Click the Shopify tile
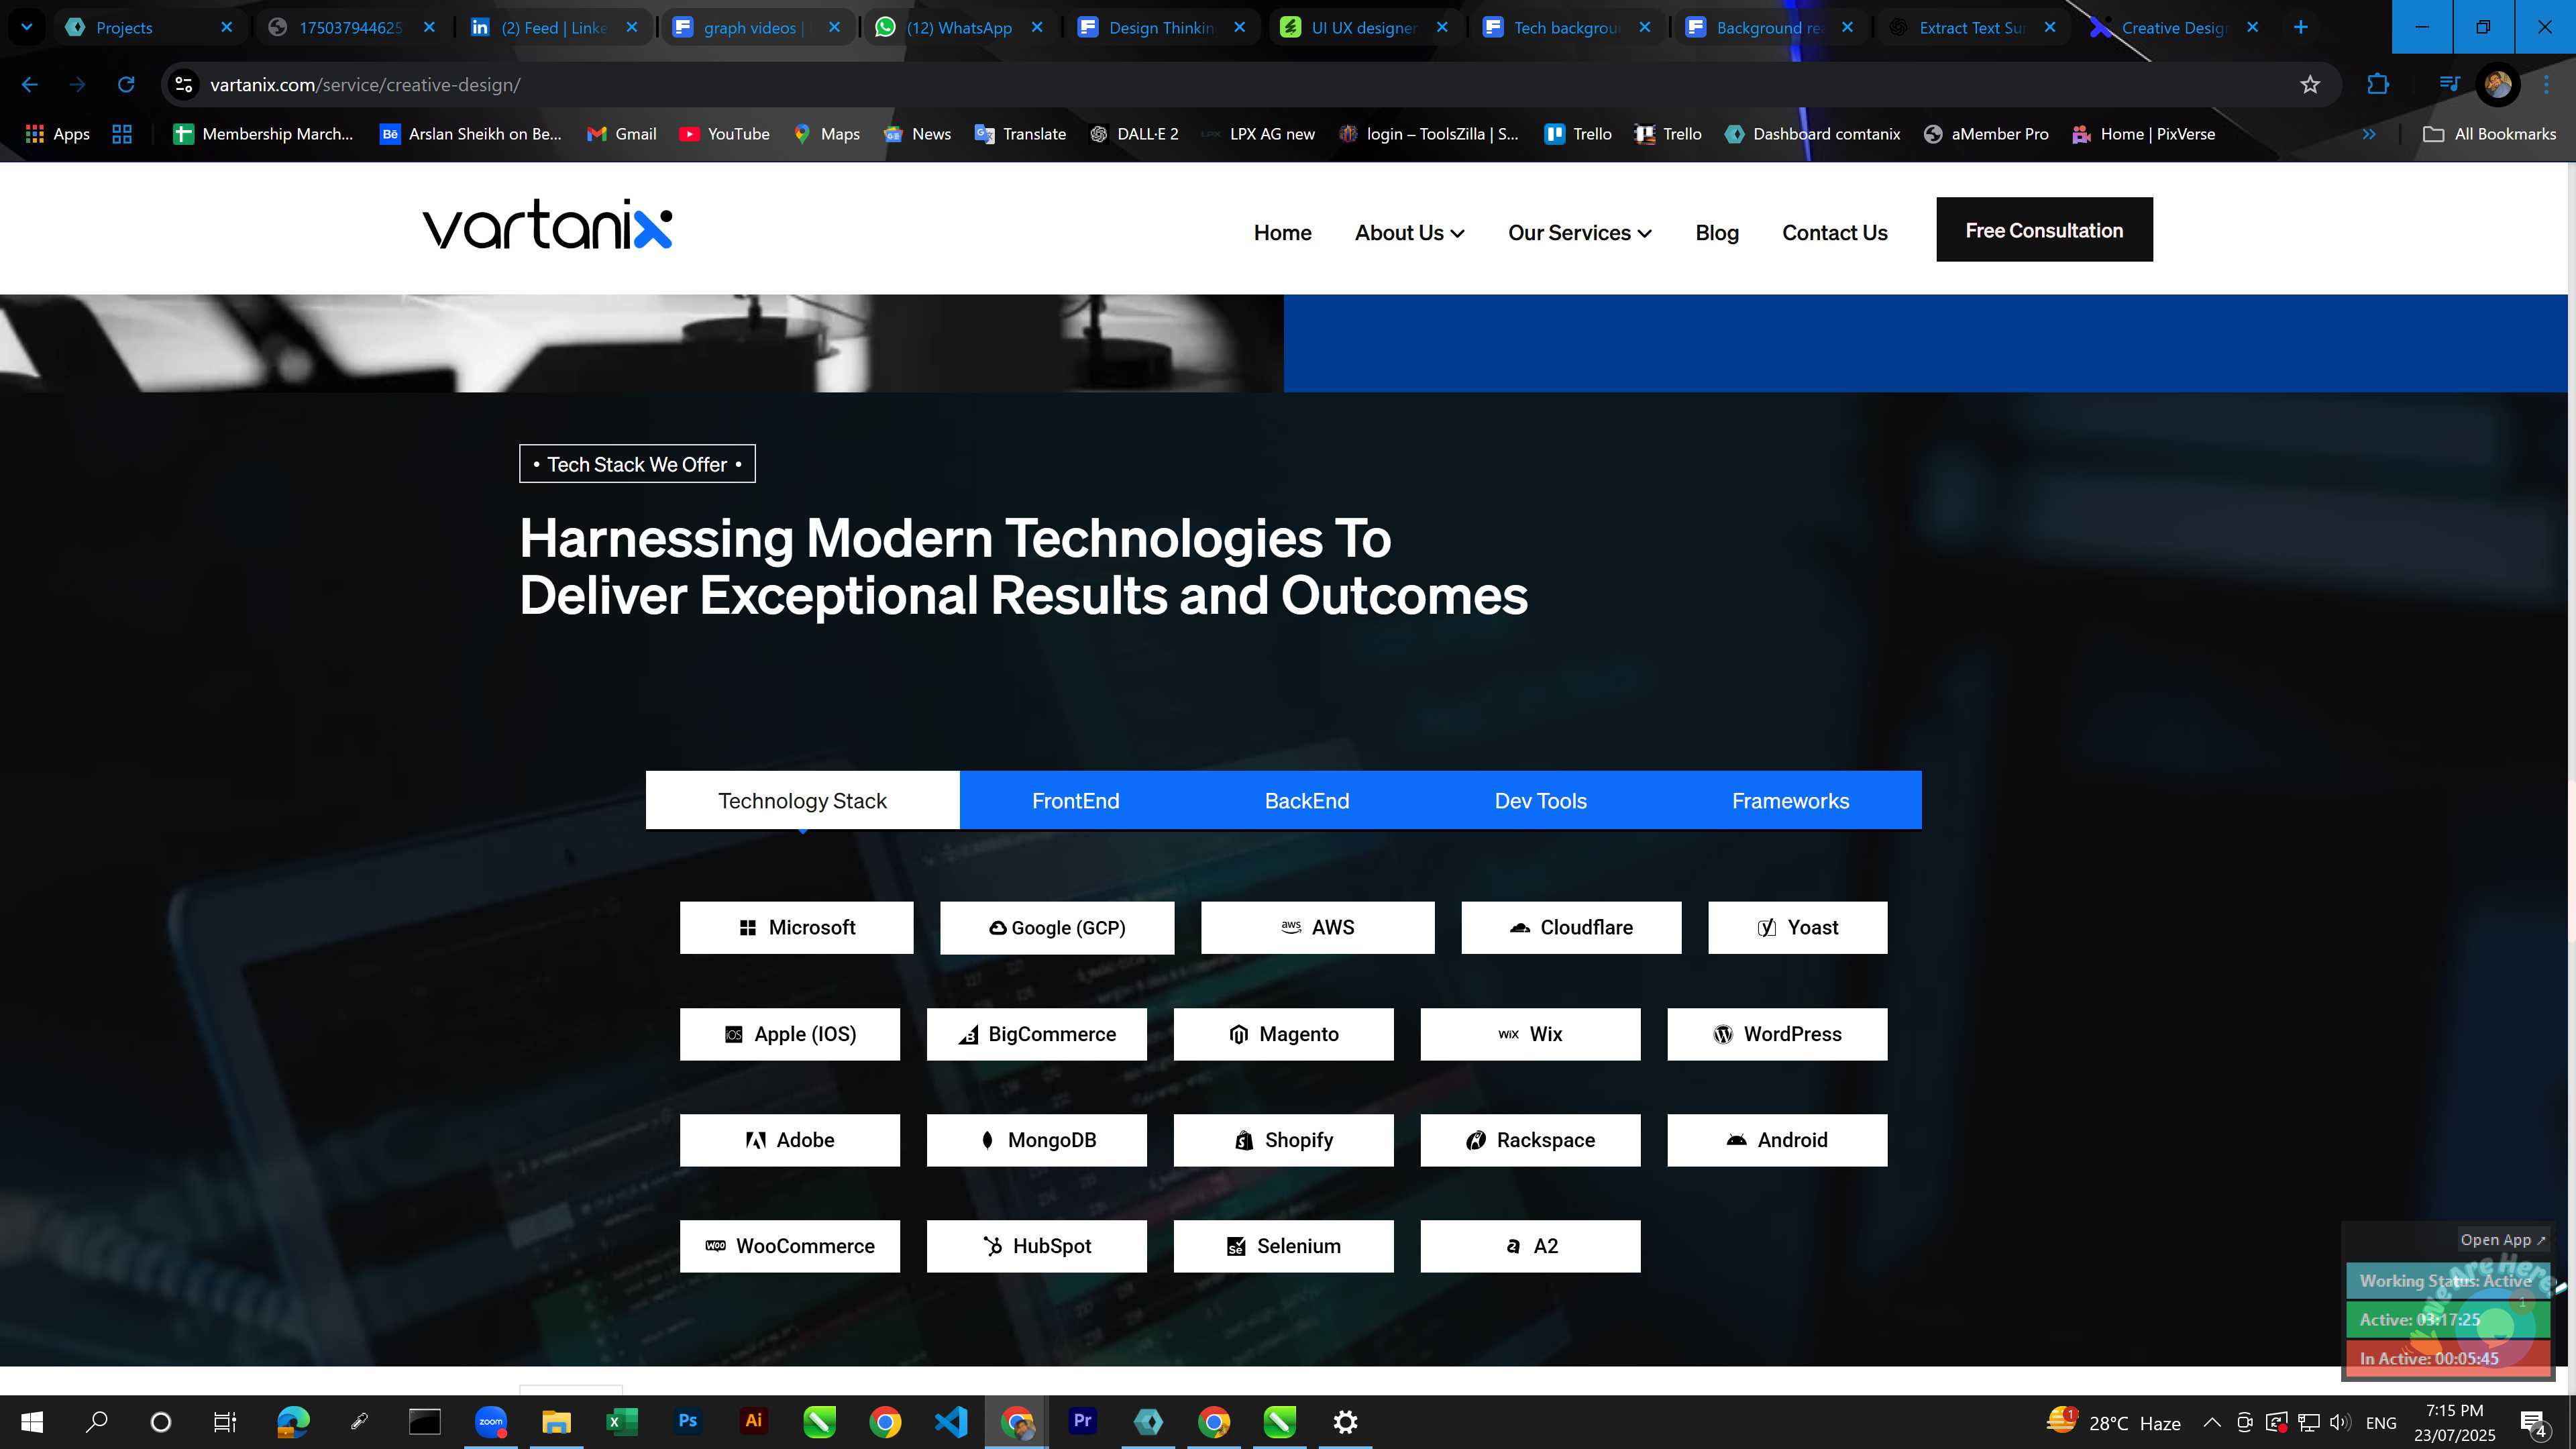 pyautogui.click(x=1283, y=1140)
